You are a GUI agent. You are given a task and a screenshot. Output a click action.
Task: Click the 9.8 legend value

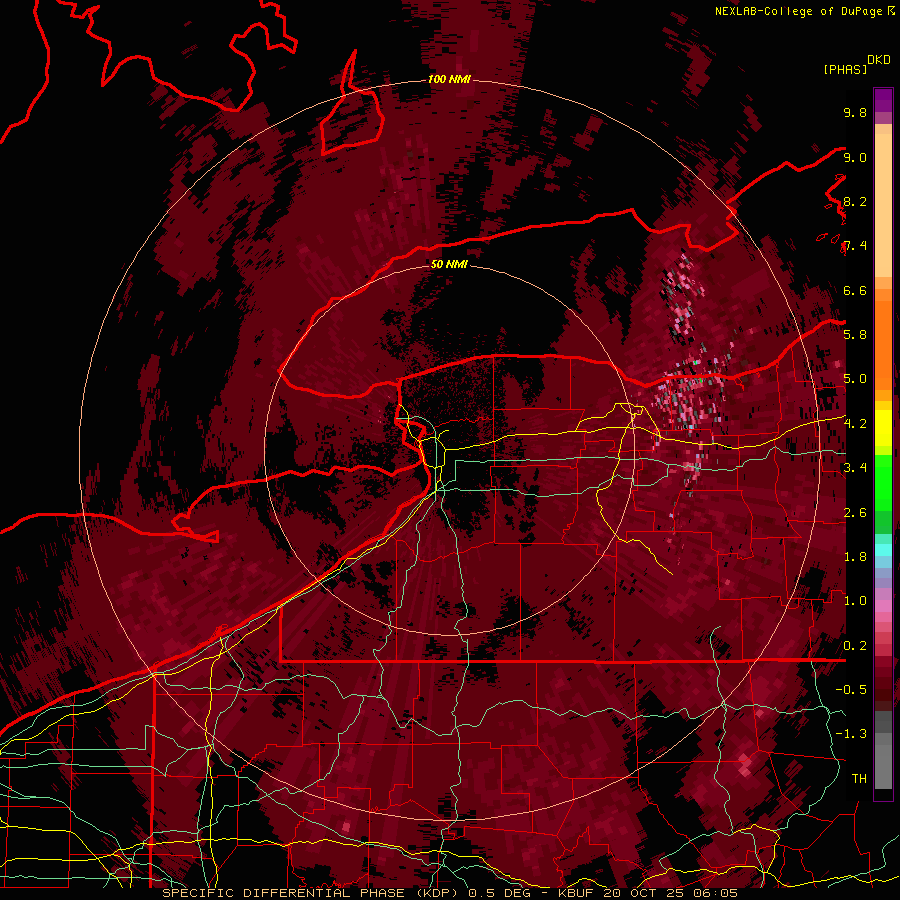coord(855,112)
